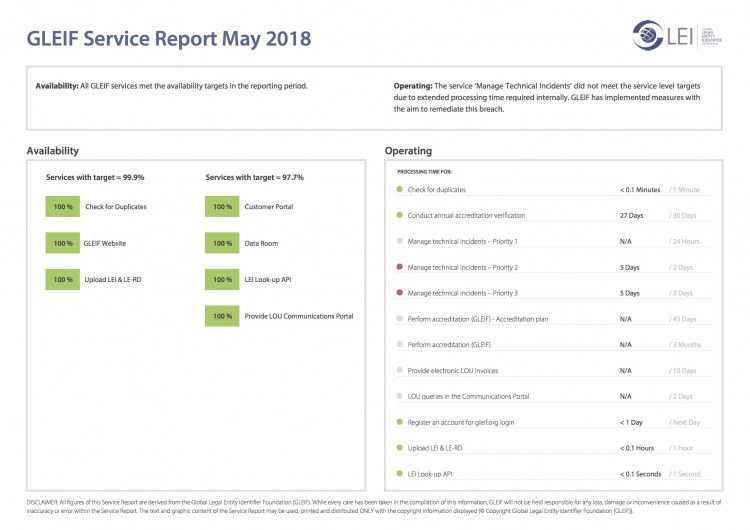
Task: Select red dot beside incidents Priority 3
Action: tap(400, 293)
